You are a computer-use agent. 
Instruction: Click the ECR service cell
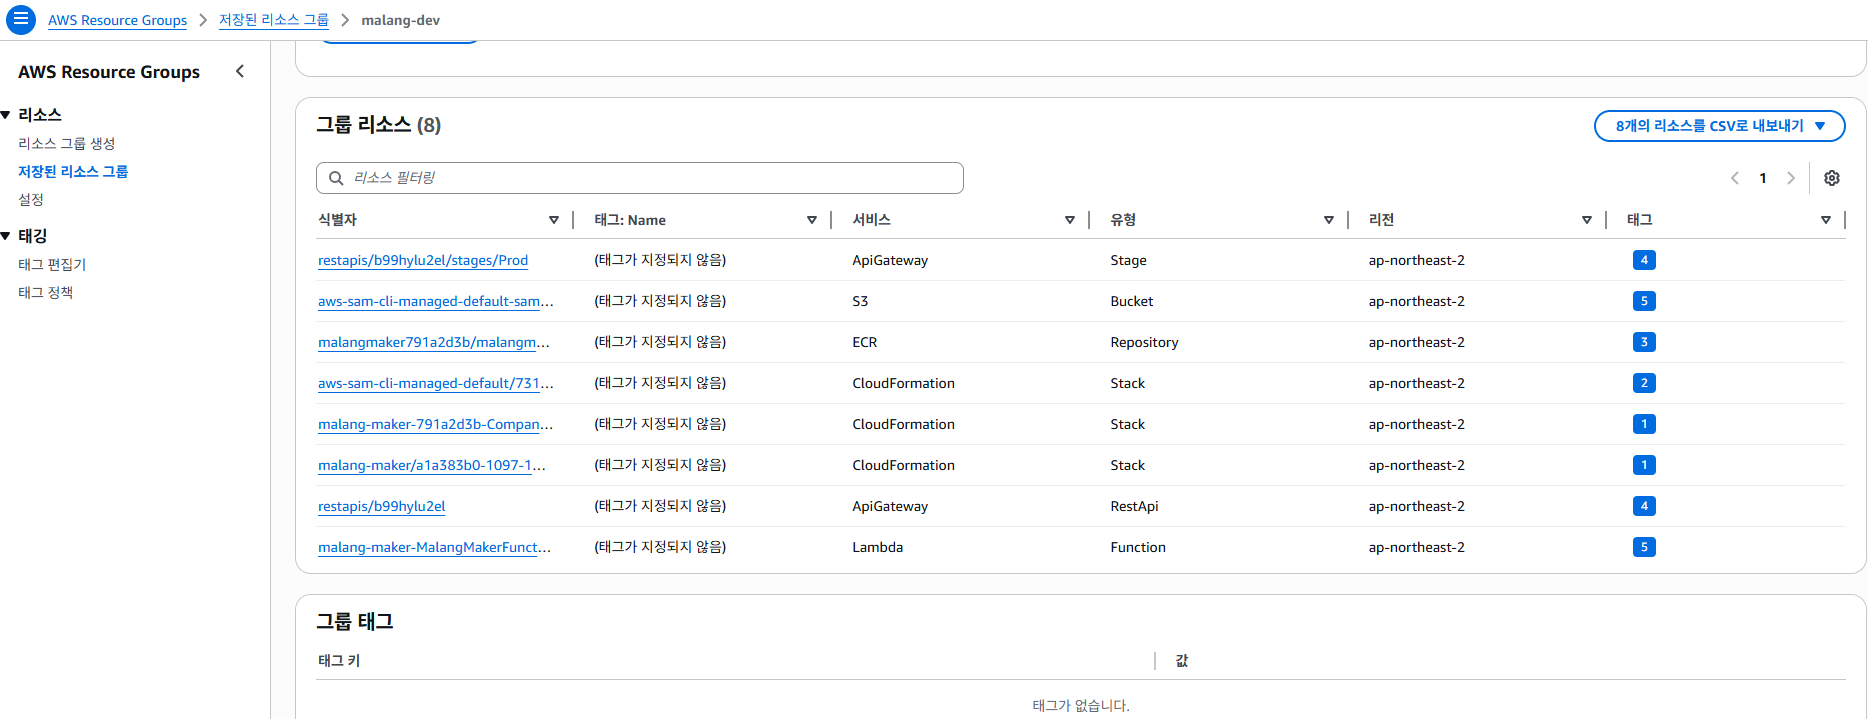(x=865, y=342)
